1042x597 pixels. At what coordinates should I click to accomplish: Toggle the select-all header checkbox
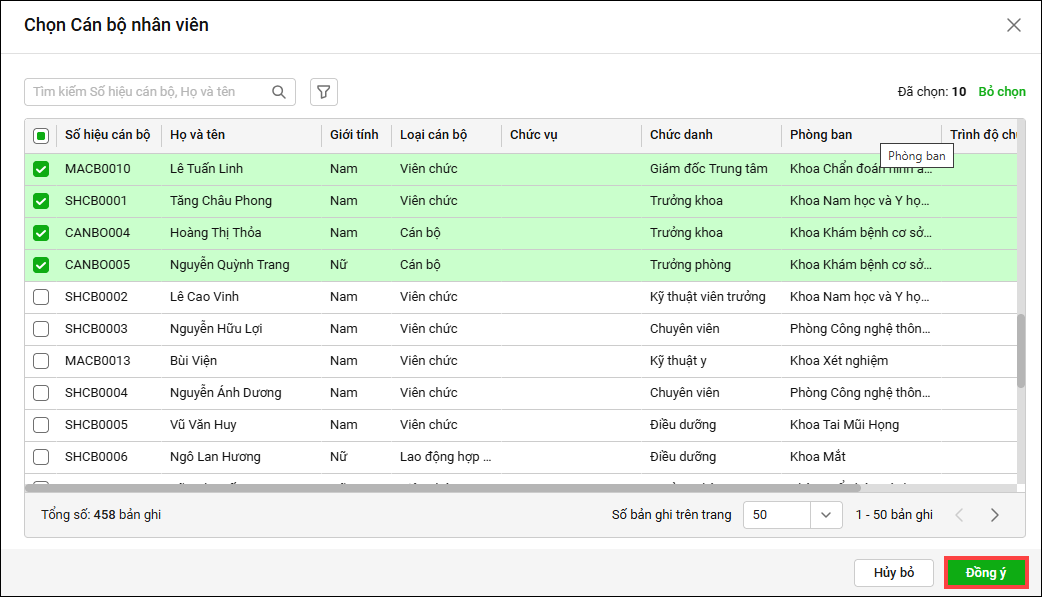coord(41,135)
